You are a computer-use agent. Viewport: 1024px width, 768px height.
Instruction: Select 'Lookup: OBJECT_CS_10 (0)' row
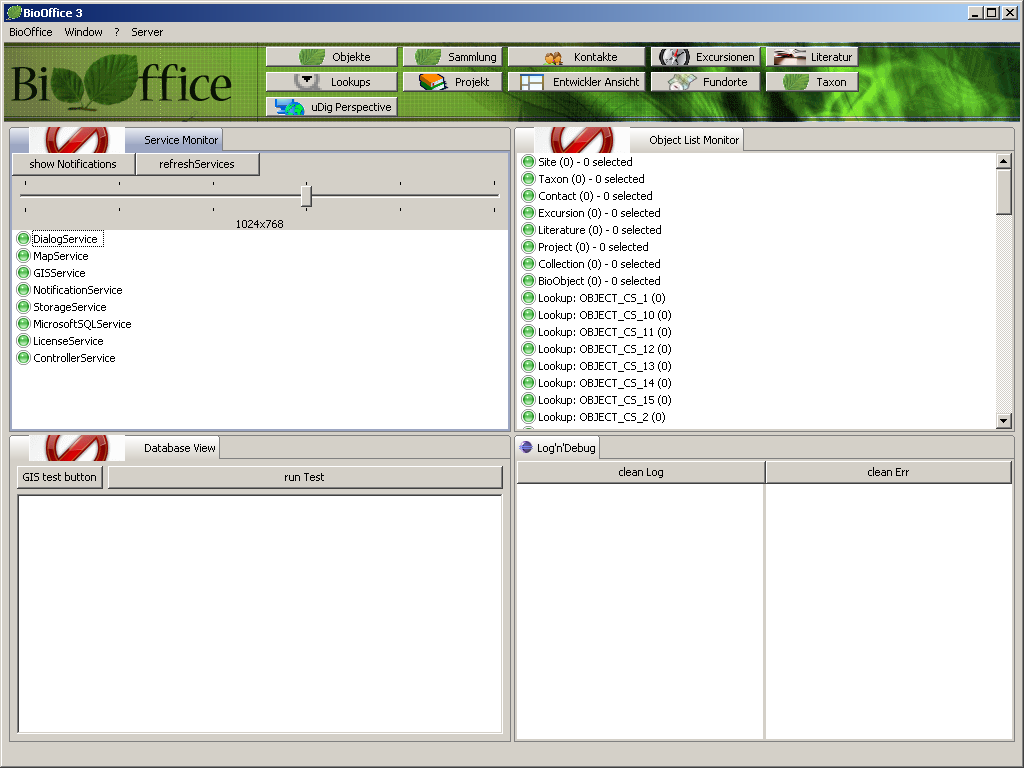(x=605, y=315)
